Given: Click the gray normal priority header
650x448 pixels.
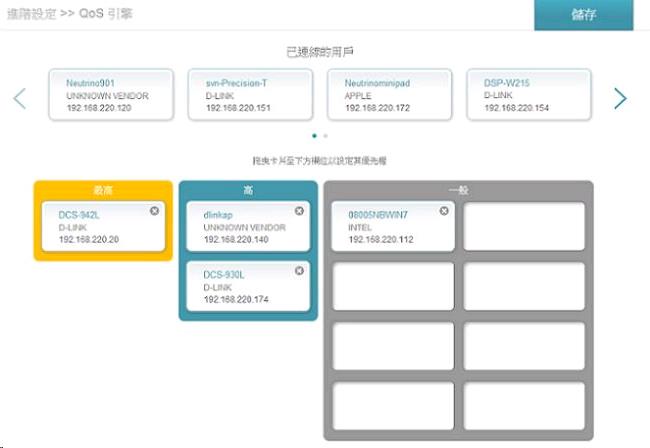Looking at the screenshot, I should (458, 190).
